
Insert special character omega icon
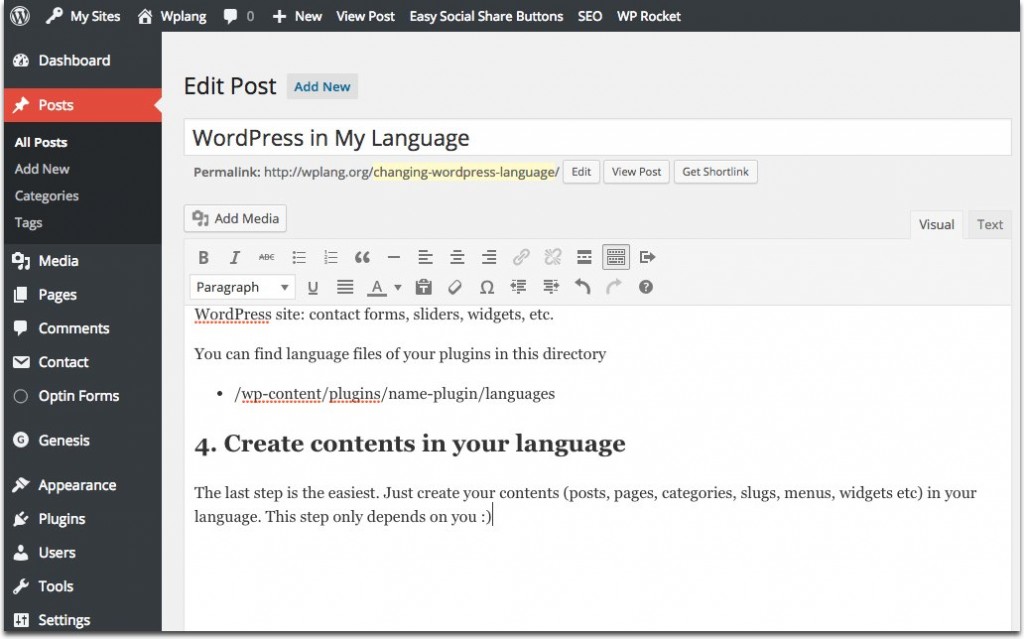click(x=487, y=287)
